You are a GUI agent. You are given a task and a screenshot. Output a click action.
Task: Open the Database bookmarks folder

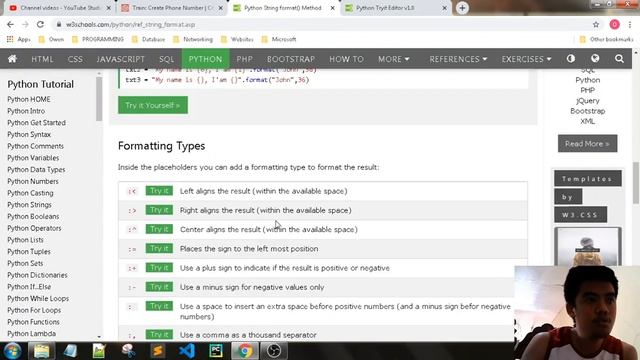click(149, 40)
